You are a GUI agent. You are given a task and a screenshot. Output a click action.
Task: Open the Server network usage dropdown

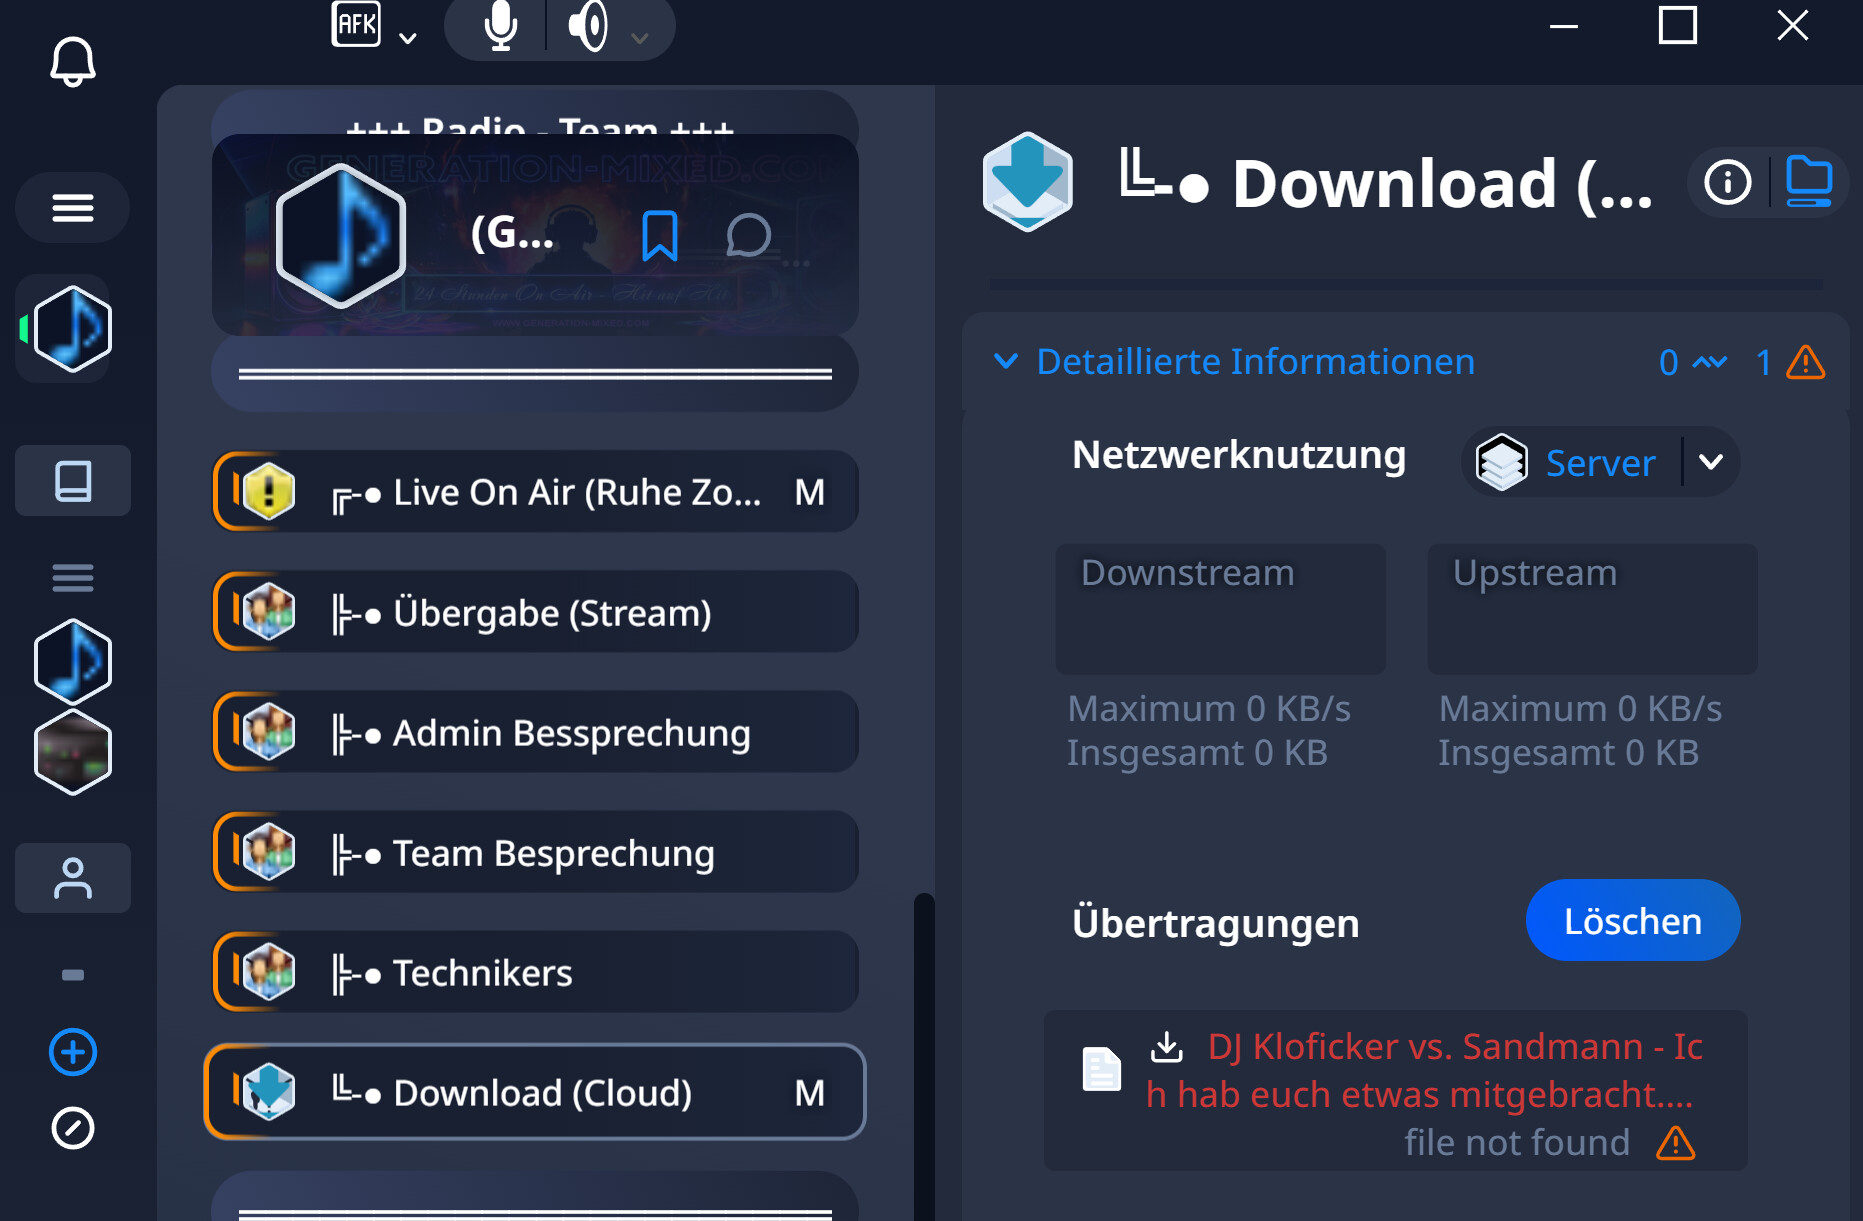point(1711,462)
